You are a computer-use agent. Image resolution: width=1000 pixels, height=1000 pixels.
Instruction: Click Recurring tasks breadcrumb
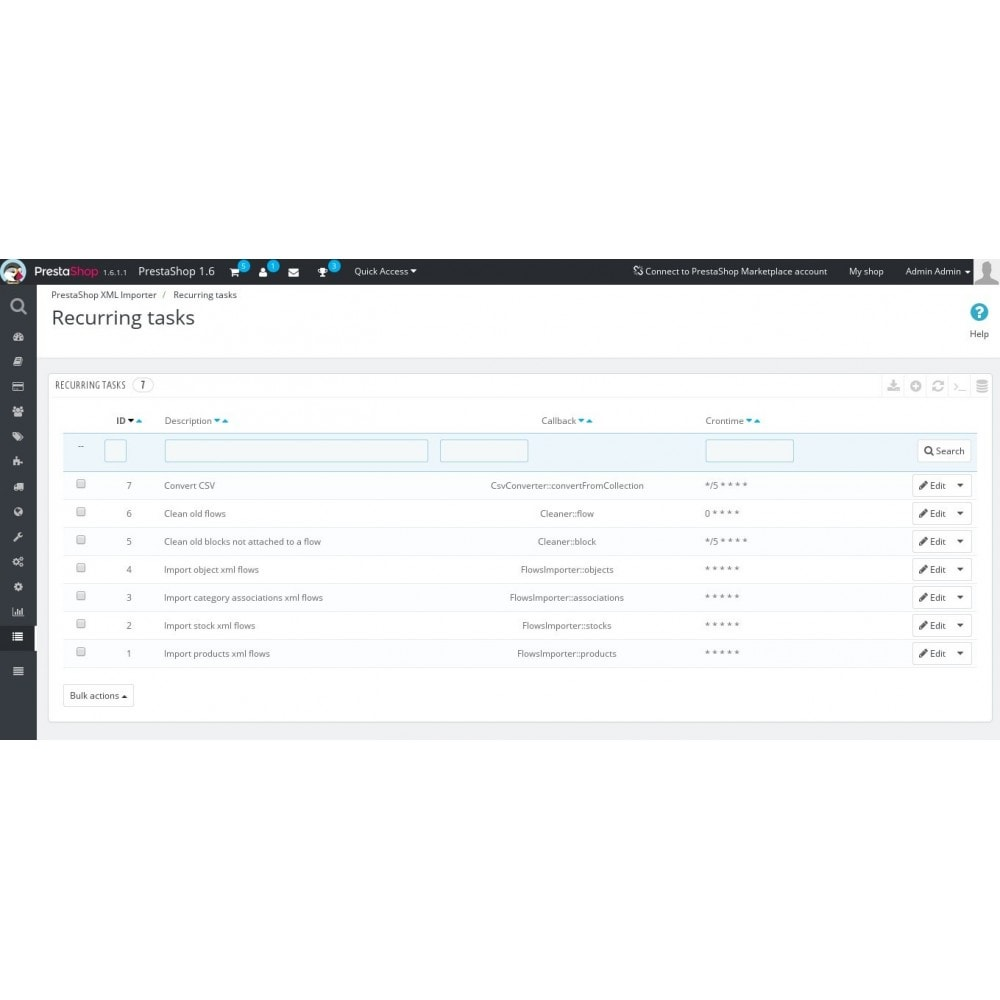click(x=205, y=295)
